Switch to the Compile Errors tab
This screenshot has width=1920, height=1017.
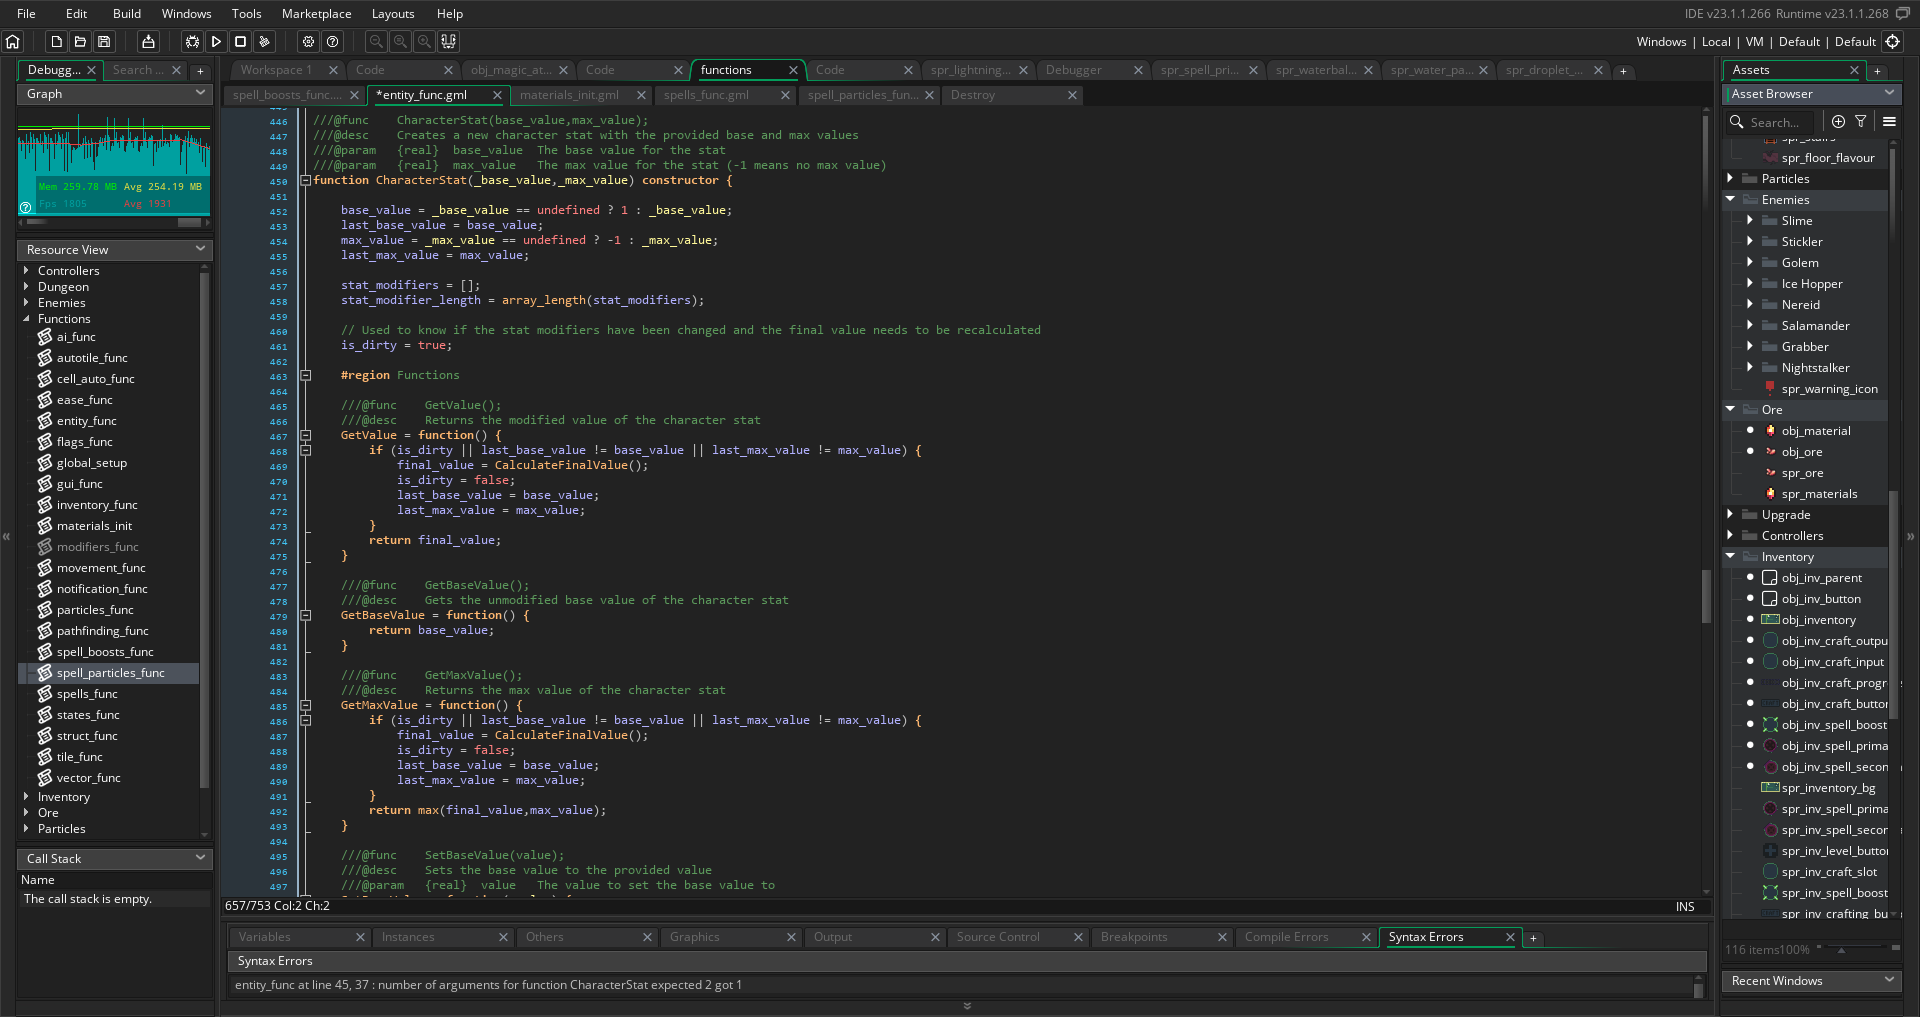[1286, 937]
